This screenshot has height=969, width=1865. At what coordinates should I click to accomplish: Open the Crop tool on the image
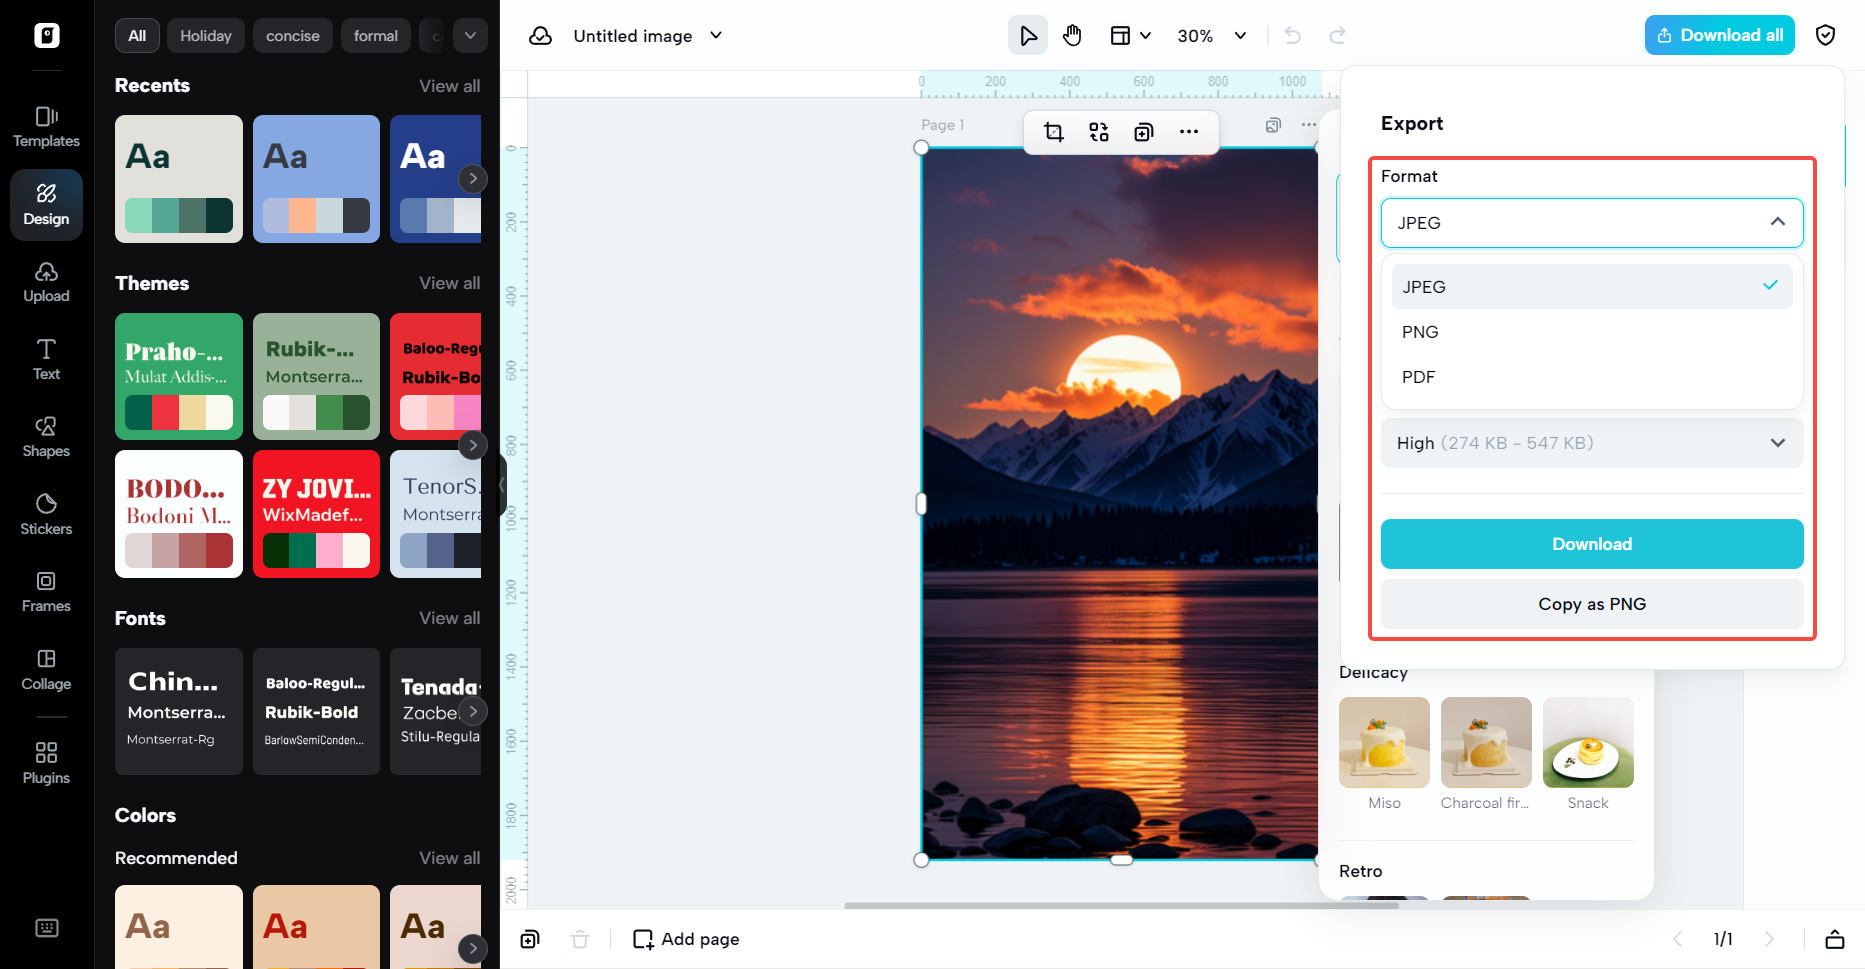(x=1054, y=131)
